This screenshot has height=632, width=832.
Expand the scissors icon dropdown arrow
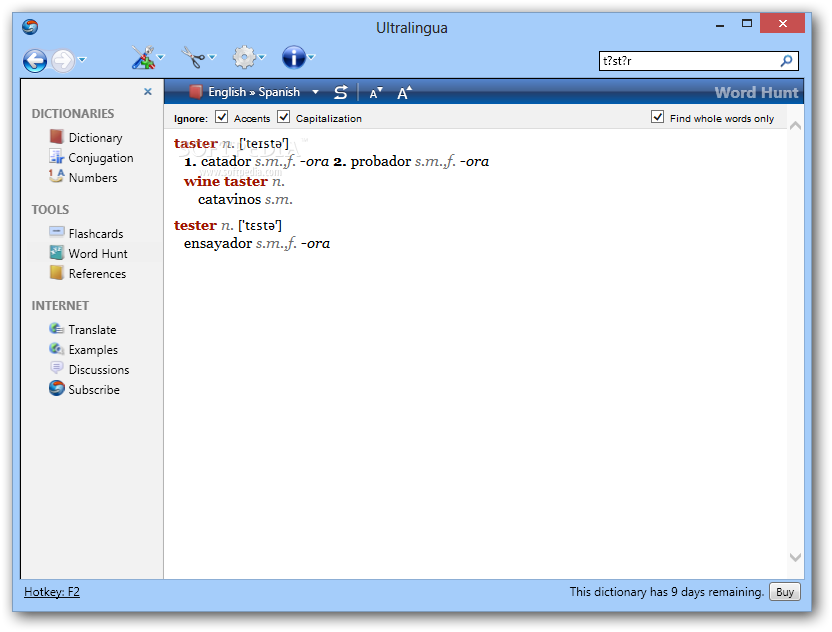click(212, 57)
